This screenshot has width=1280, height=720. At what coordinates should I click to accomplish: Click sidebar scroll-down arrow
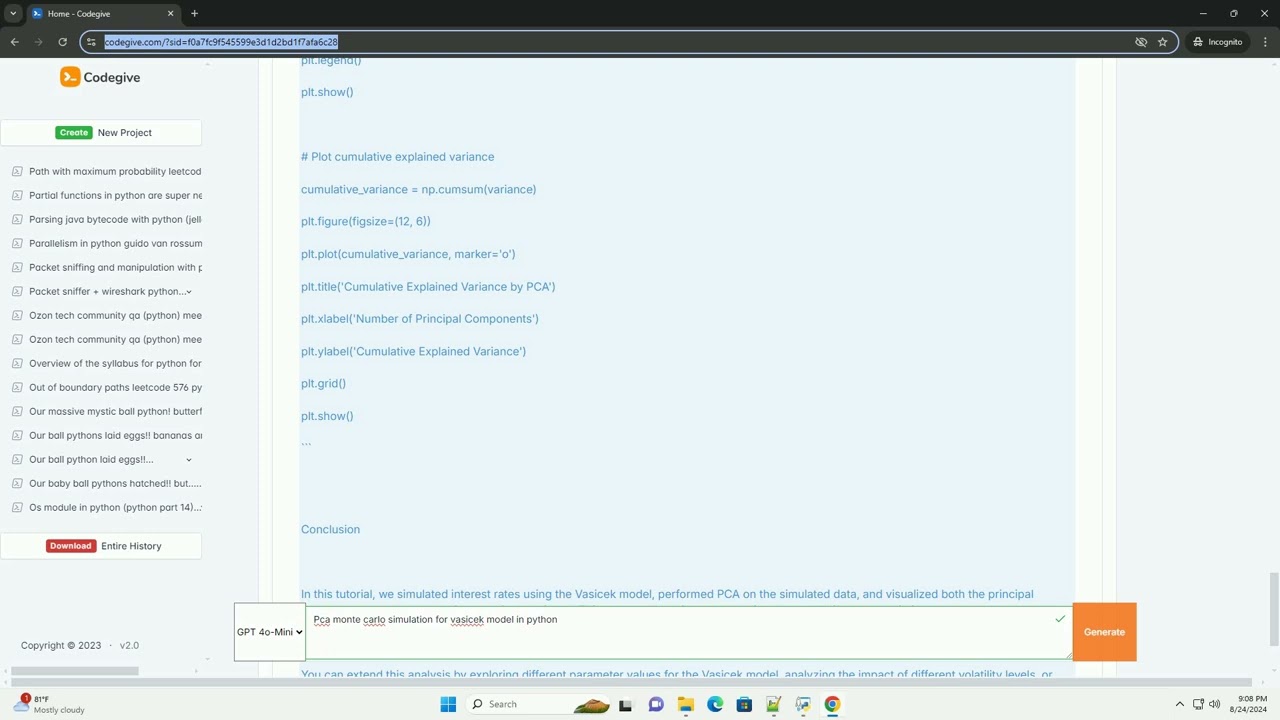[x=207, y=658]
